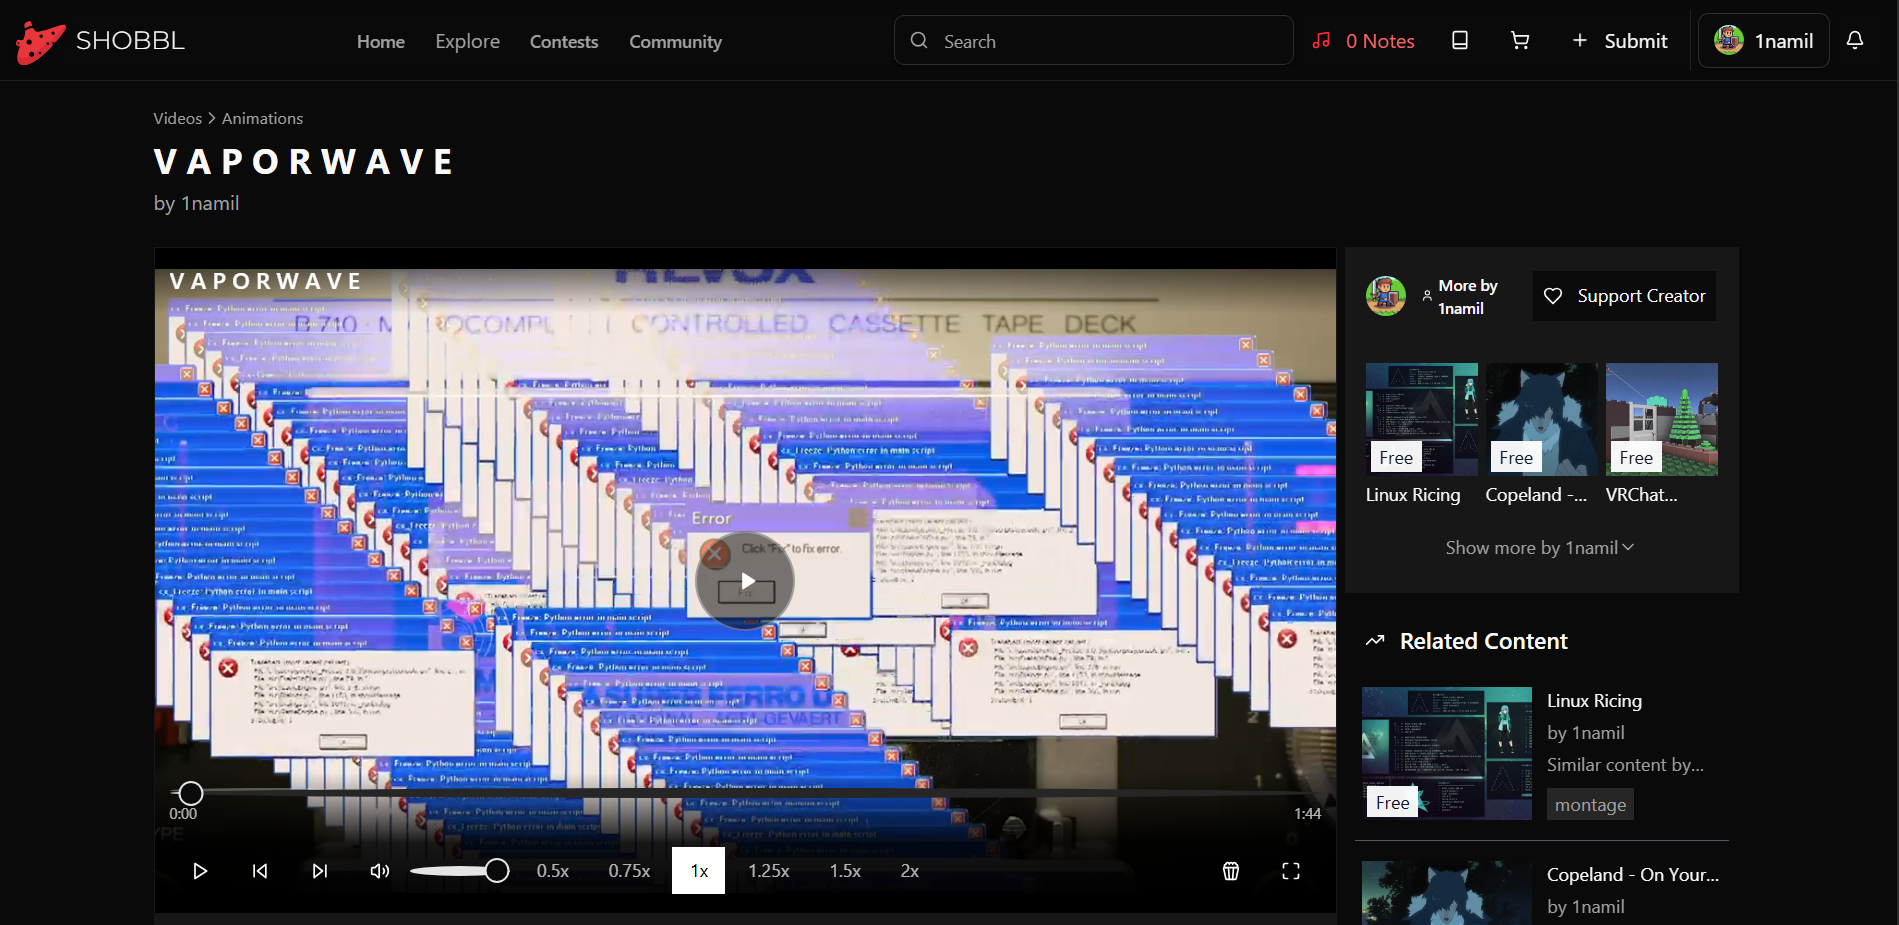Select 0.5x playback speed
Screen dimensions: 1899x925
(x=553, y=871)
